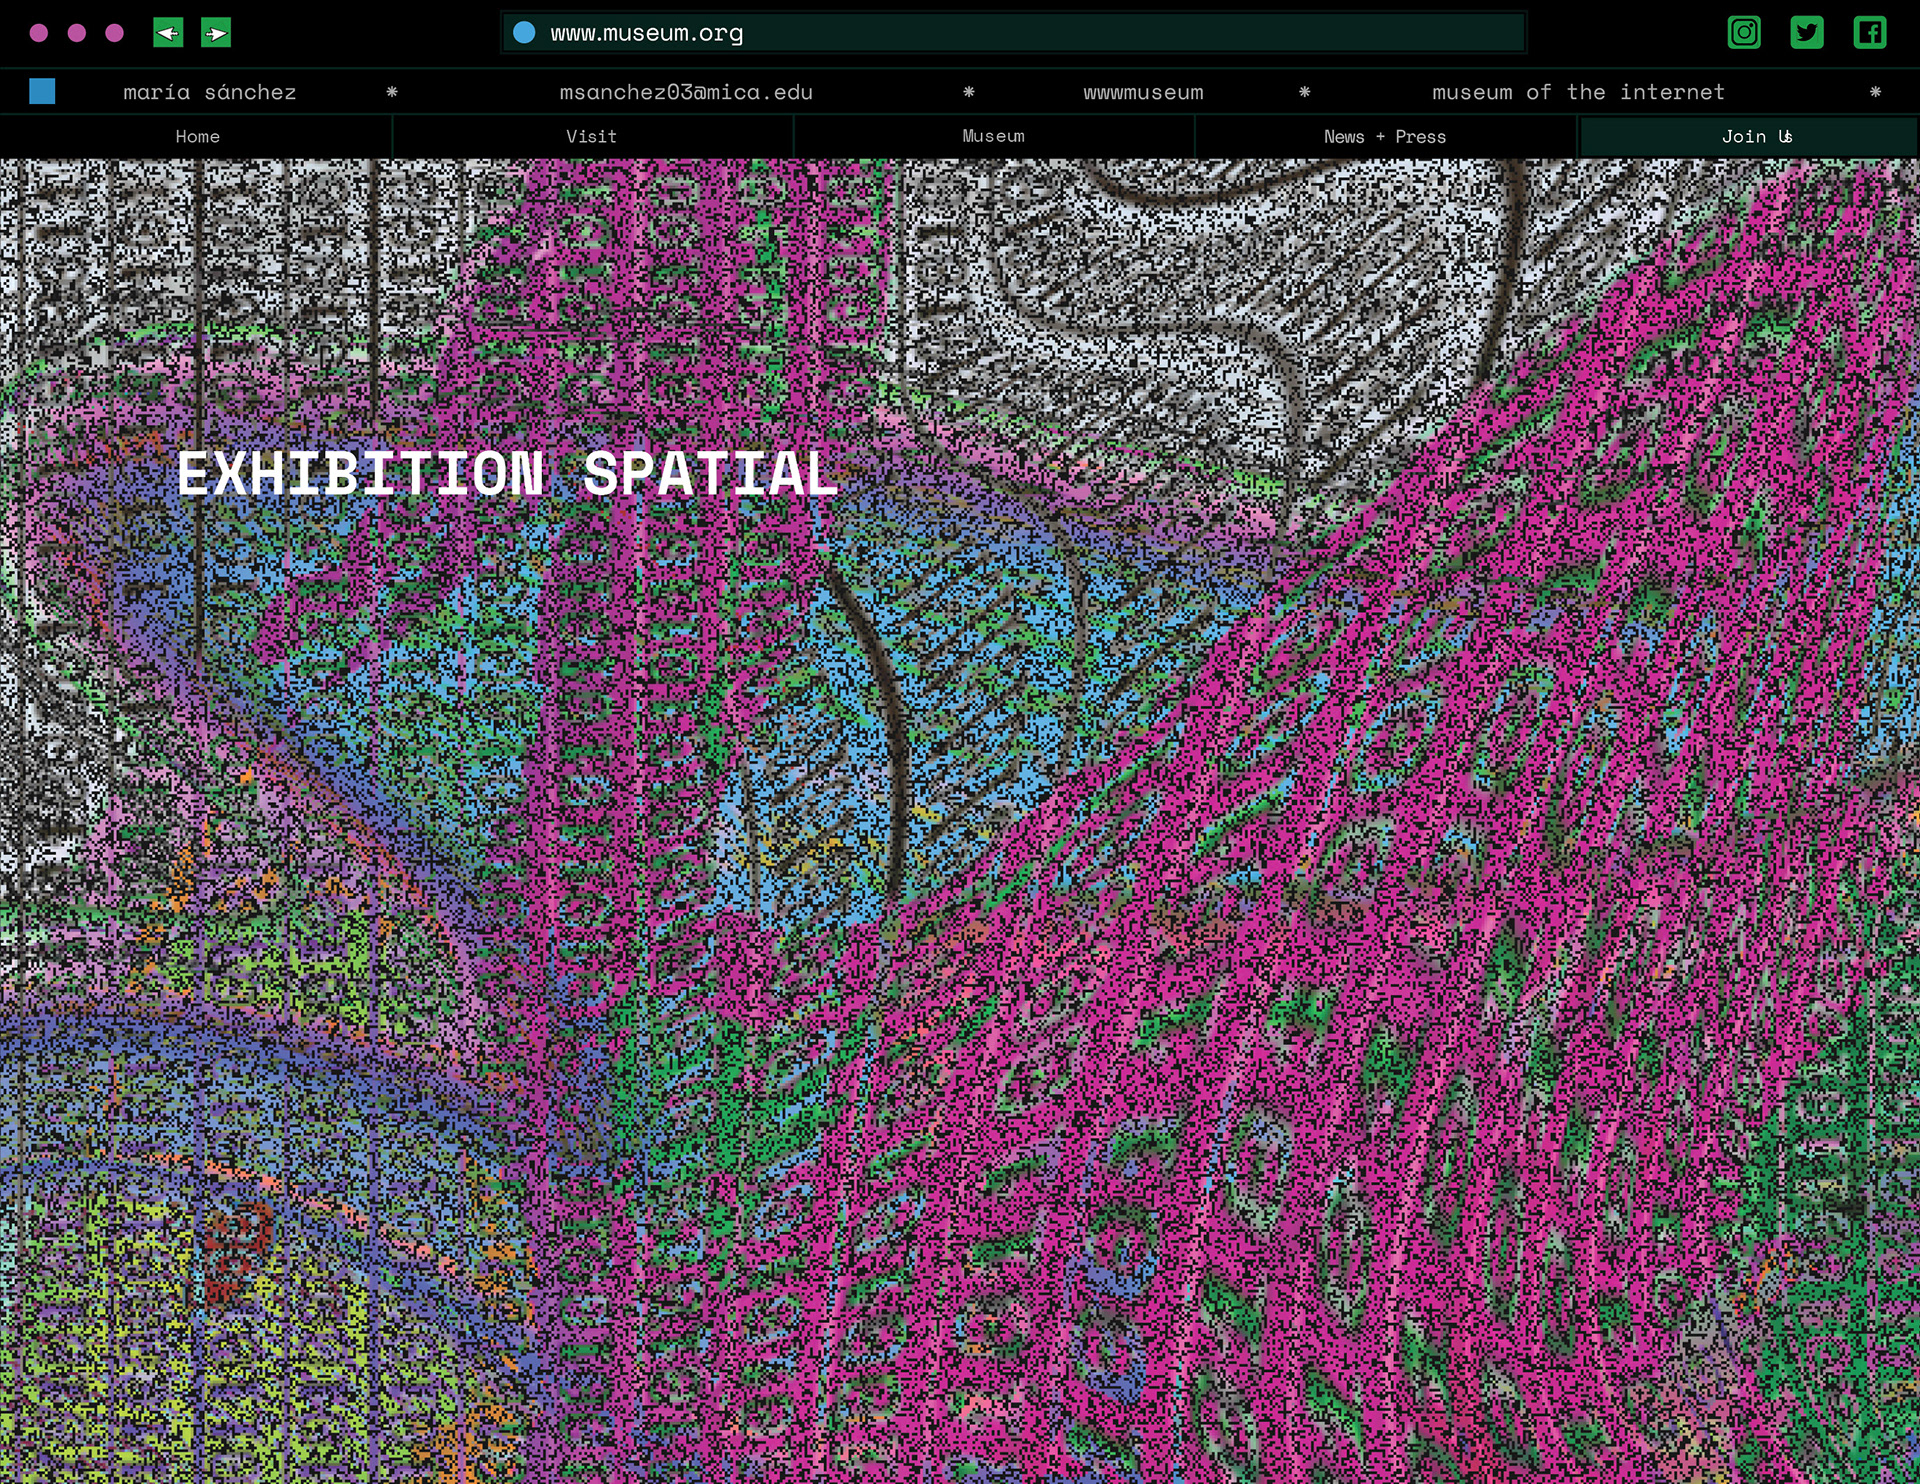Click the third pink window dot
Screen dimensions: 1920x1484
(x=115, y=33)
